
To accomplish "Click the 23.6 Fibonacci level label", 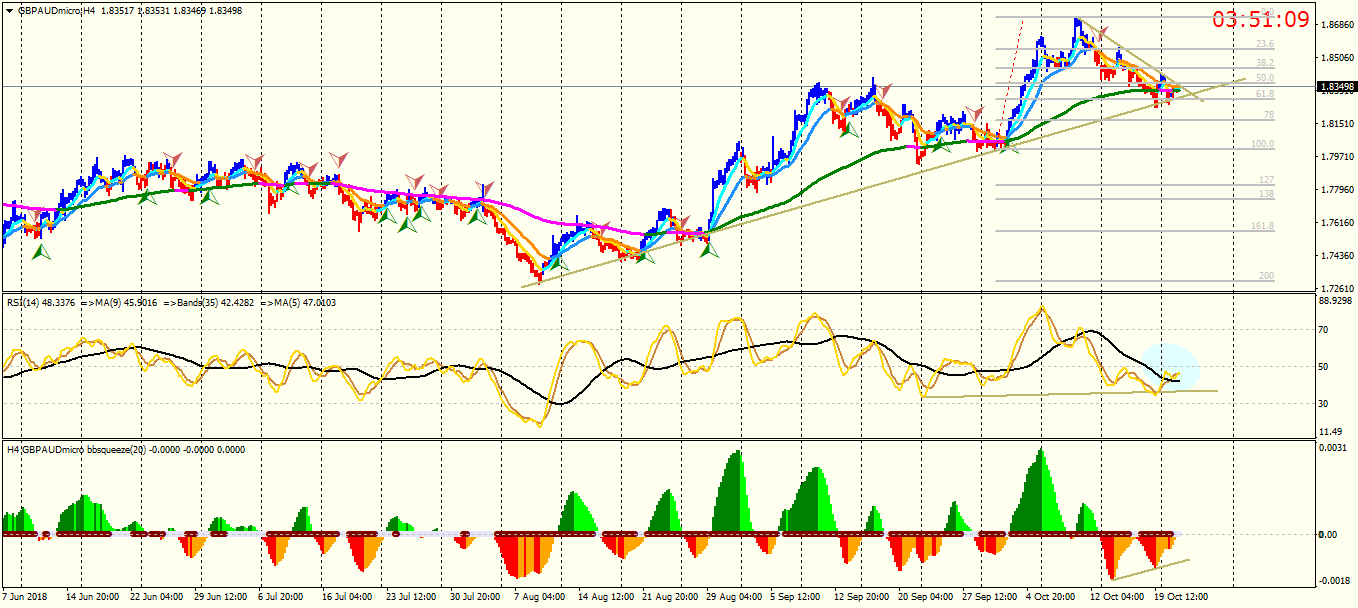I will pyautogui.click(x=1265, y=44).
